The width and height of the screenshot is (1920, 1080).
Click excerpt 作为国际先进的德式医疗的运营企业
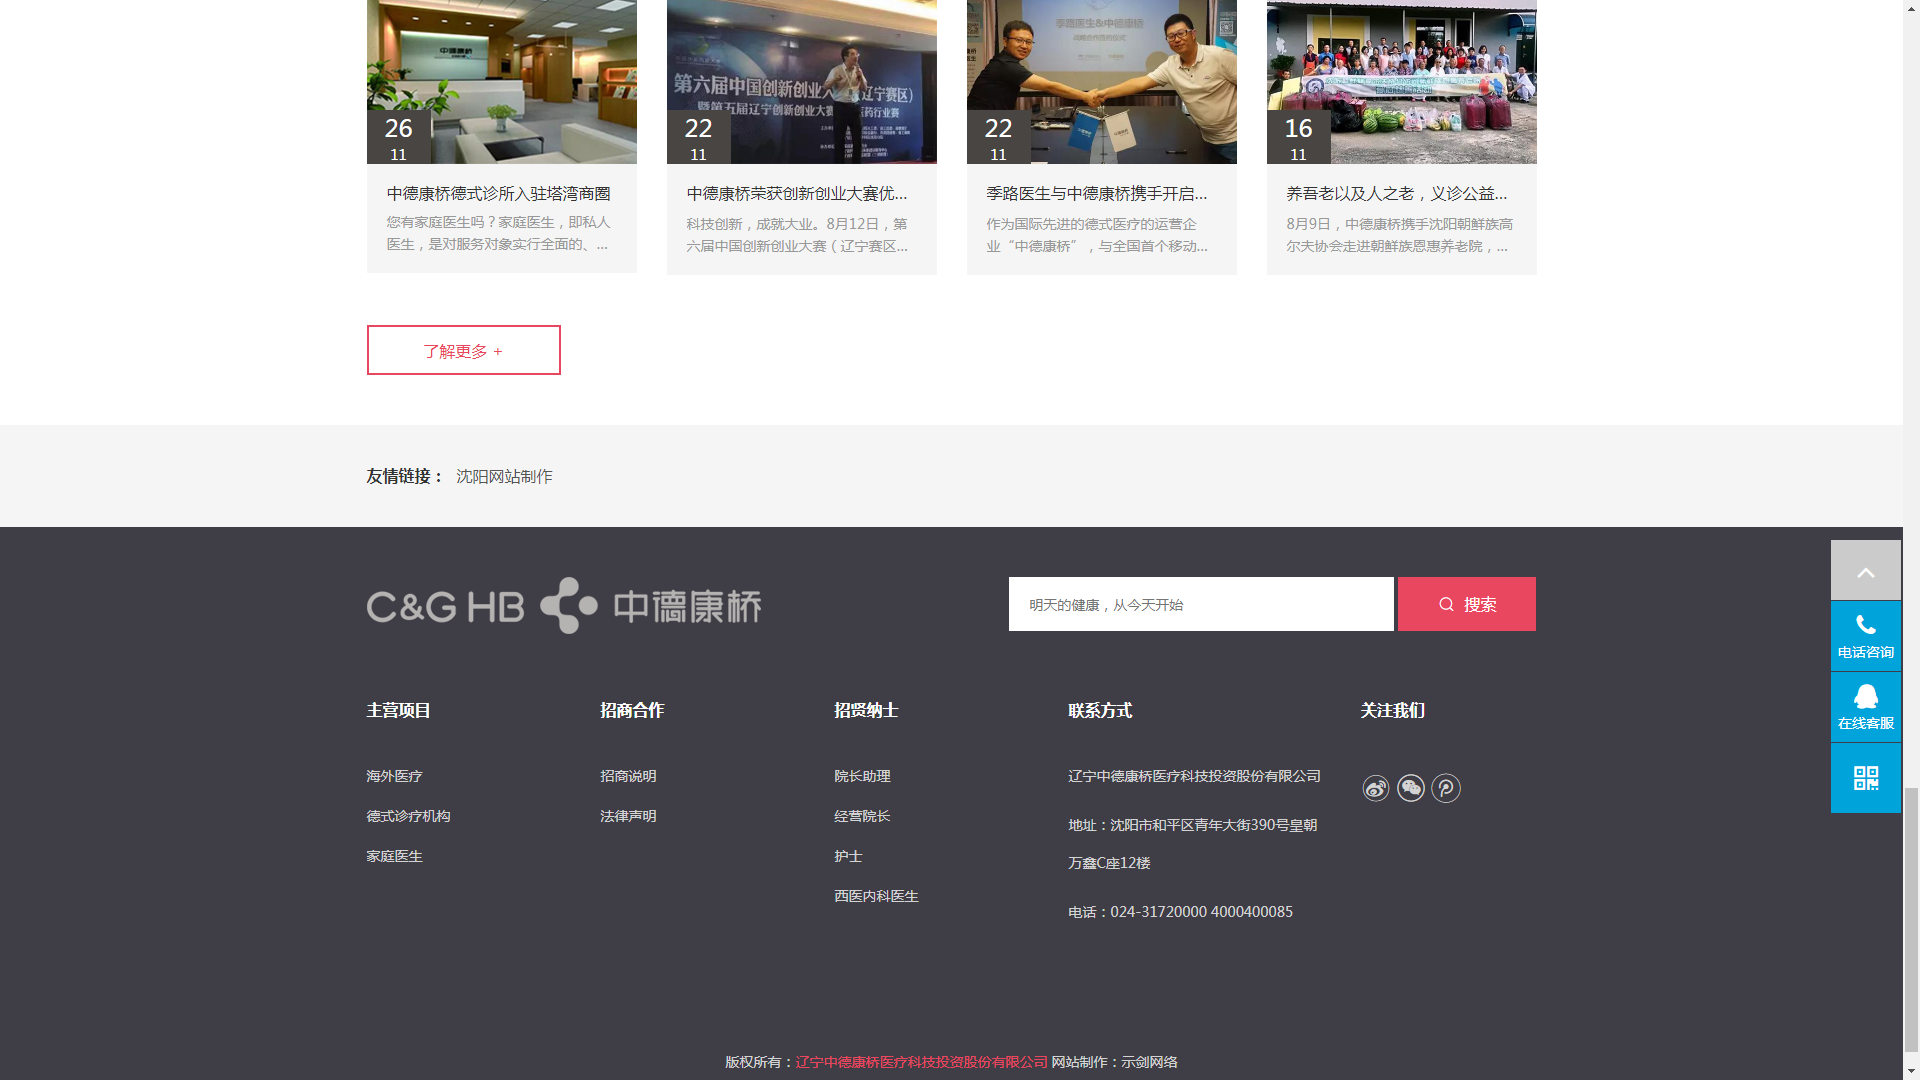pyautogui.click(x=1098, y=235)
